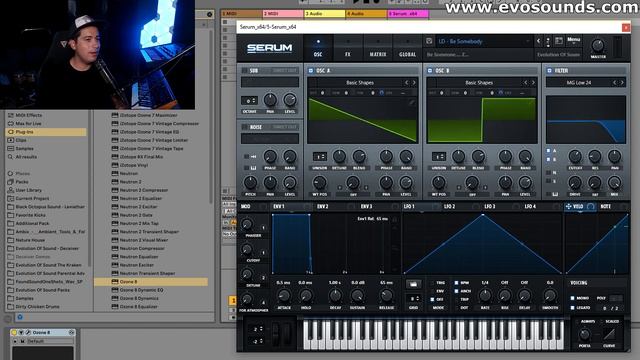Viewport: 640px width, 360px height.
Task: Select the LFO 2 tab
Action: pyautogui.click(x=449, y=207)
